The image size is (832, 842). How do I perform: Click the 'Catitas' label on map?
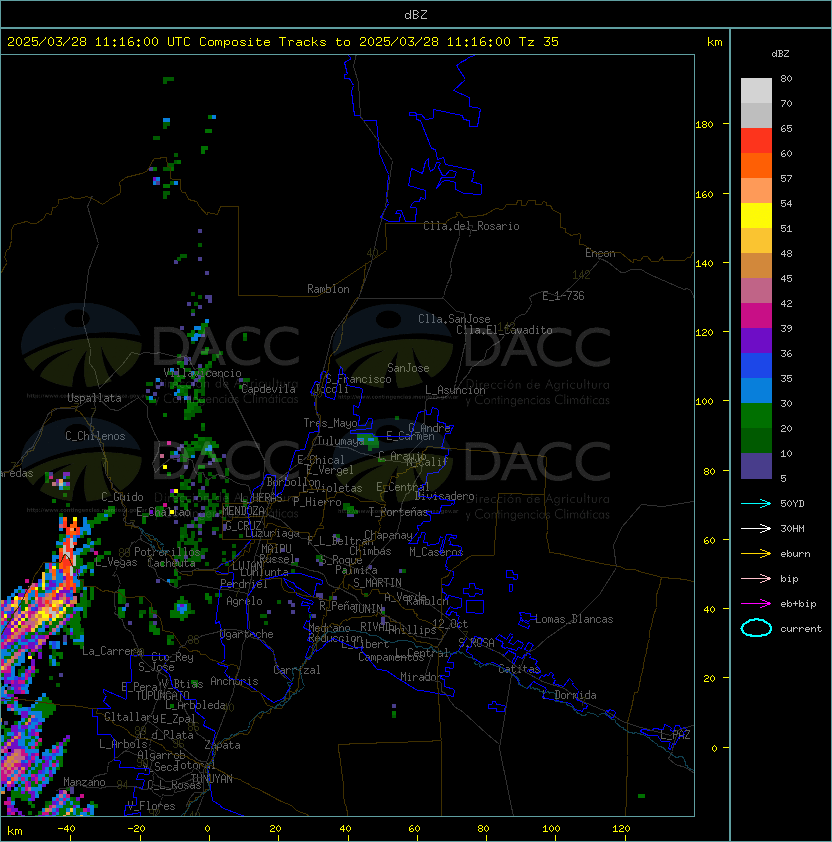pos(519,669)
